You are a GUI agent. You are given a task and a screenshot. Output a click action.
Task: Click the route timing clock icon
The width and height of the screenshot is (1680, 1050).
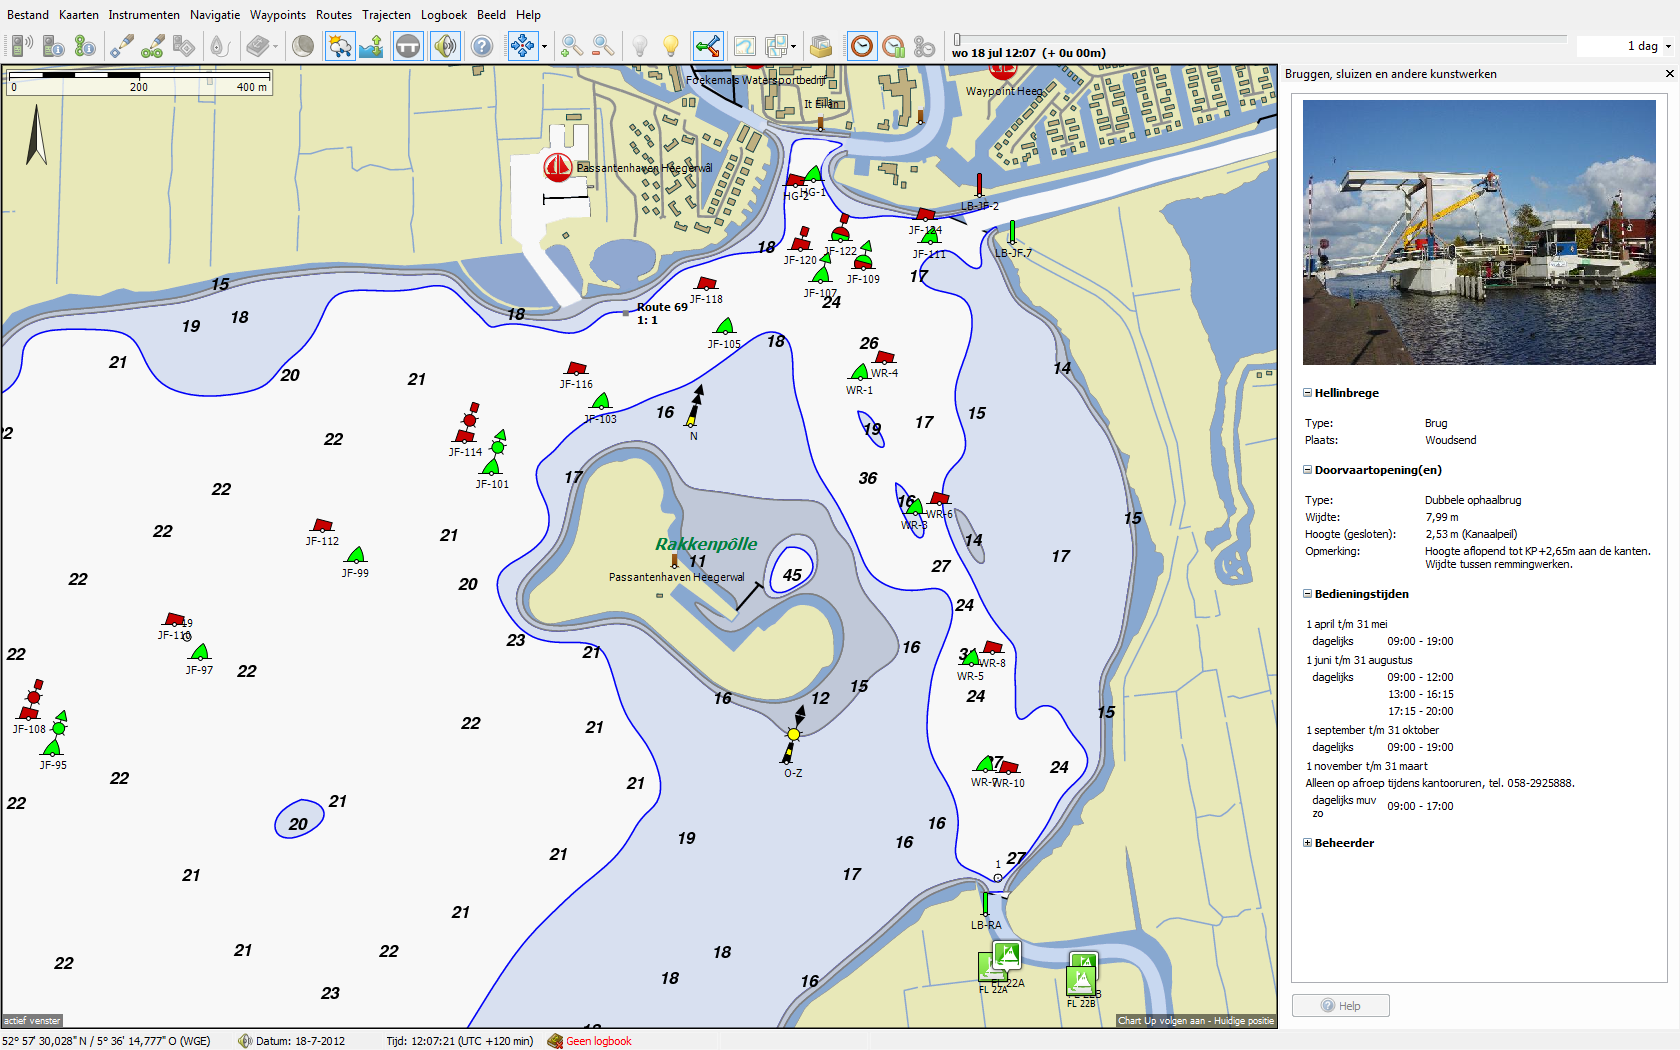click(925, 46)
